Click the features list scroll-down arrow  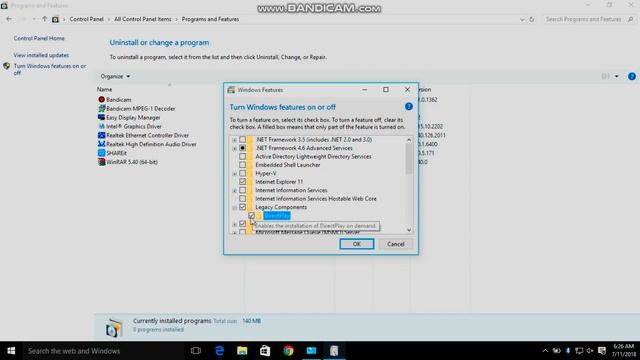(409, 230)
